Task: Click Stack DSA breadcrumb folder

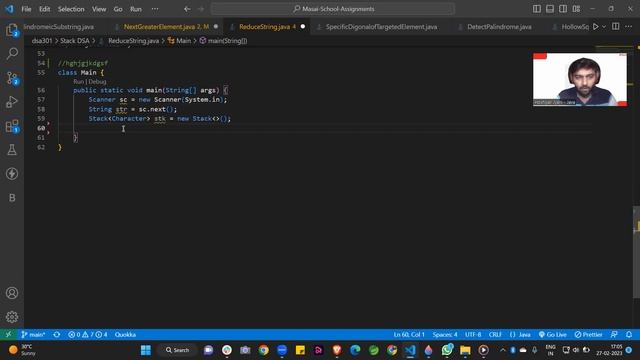Action: (x=75, y=41)
